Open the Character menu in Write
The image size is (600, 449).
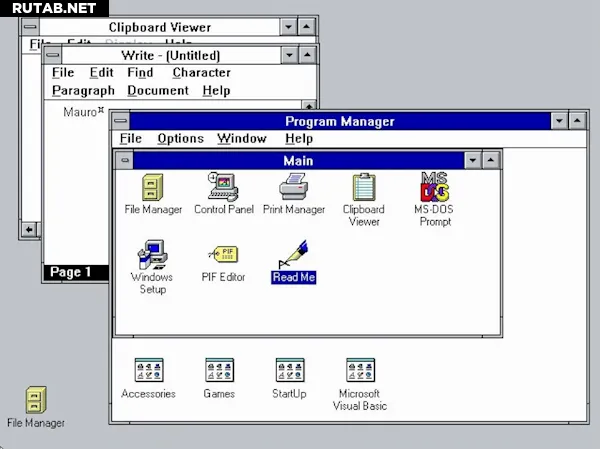[201, 73]
